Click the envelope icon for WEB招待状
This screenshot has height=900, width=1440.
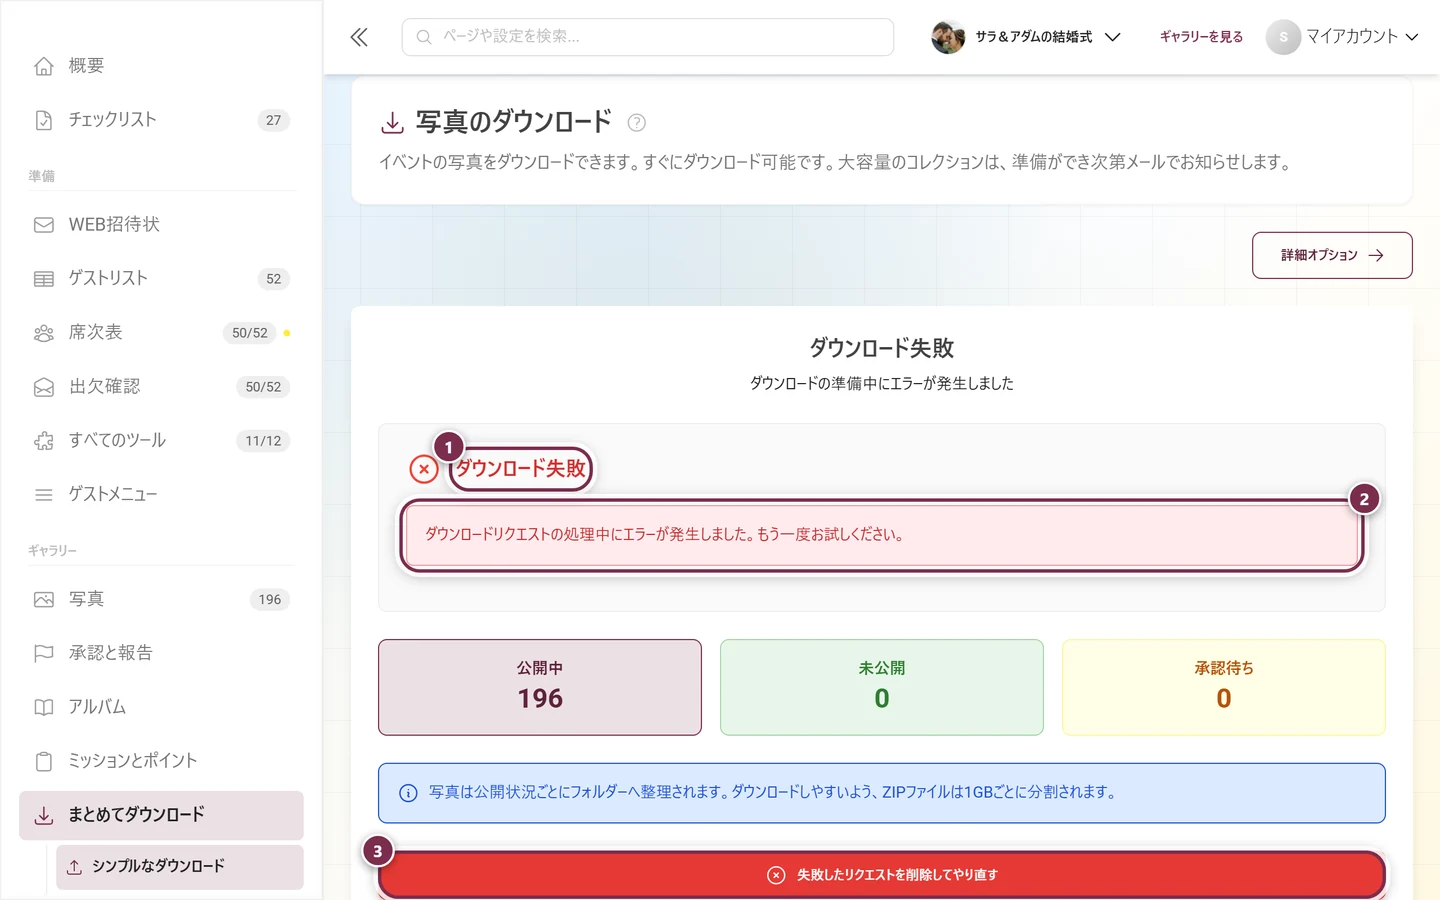tap(44, 225)
